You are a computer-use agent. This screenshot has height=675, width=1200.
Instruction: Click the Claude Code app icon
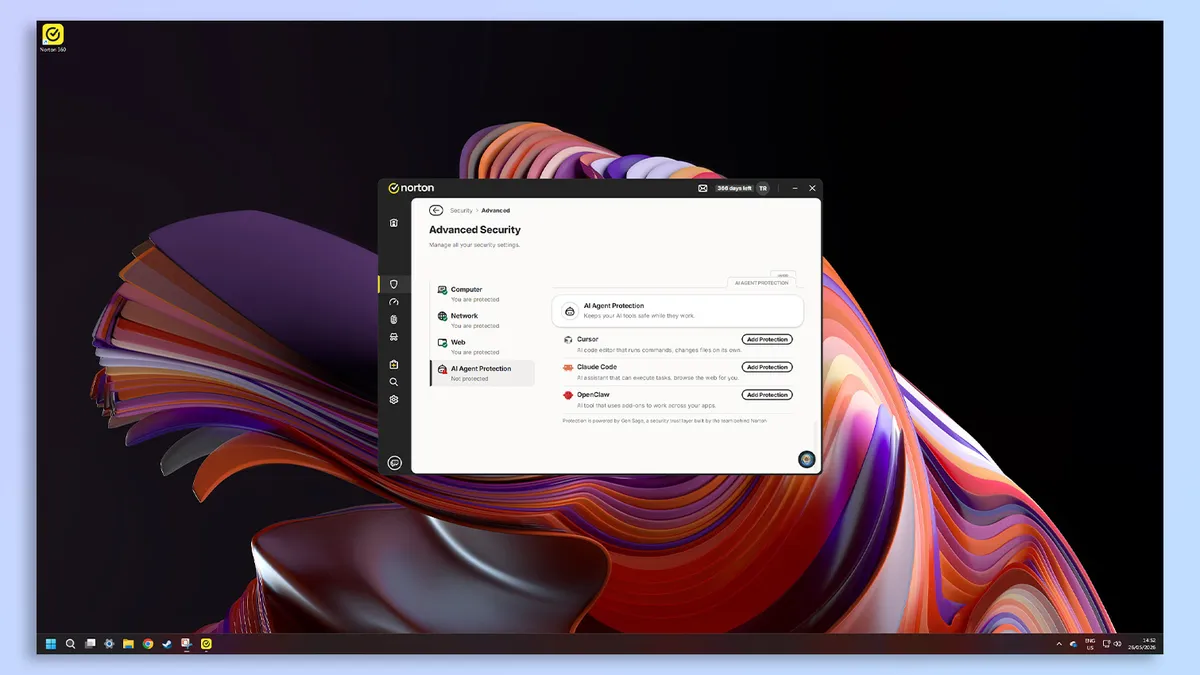pos(568,367)
